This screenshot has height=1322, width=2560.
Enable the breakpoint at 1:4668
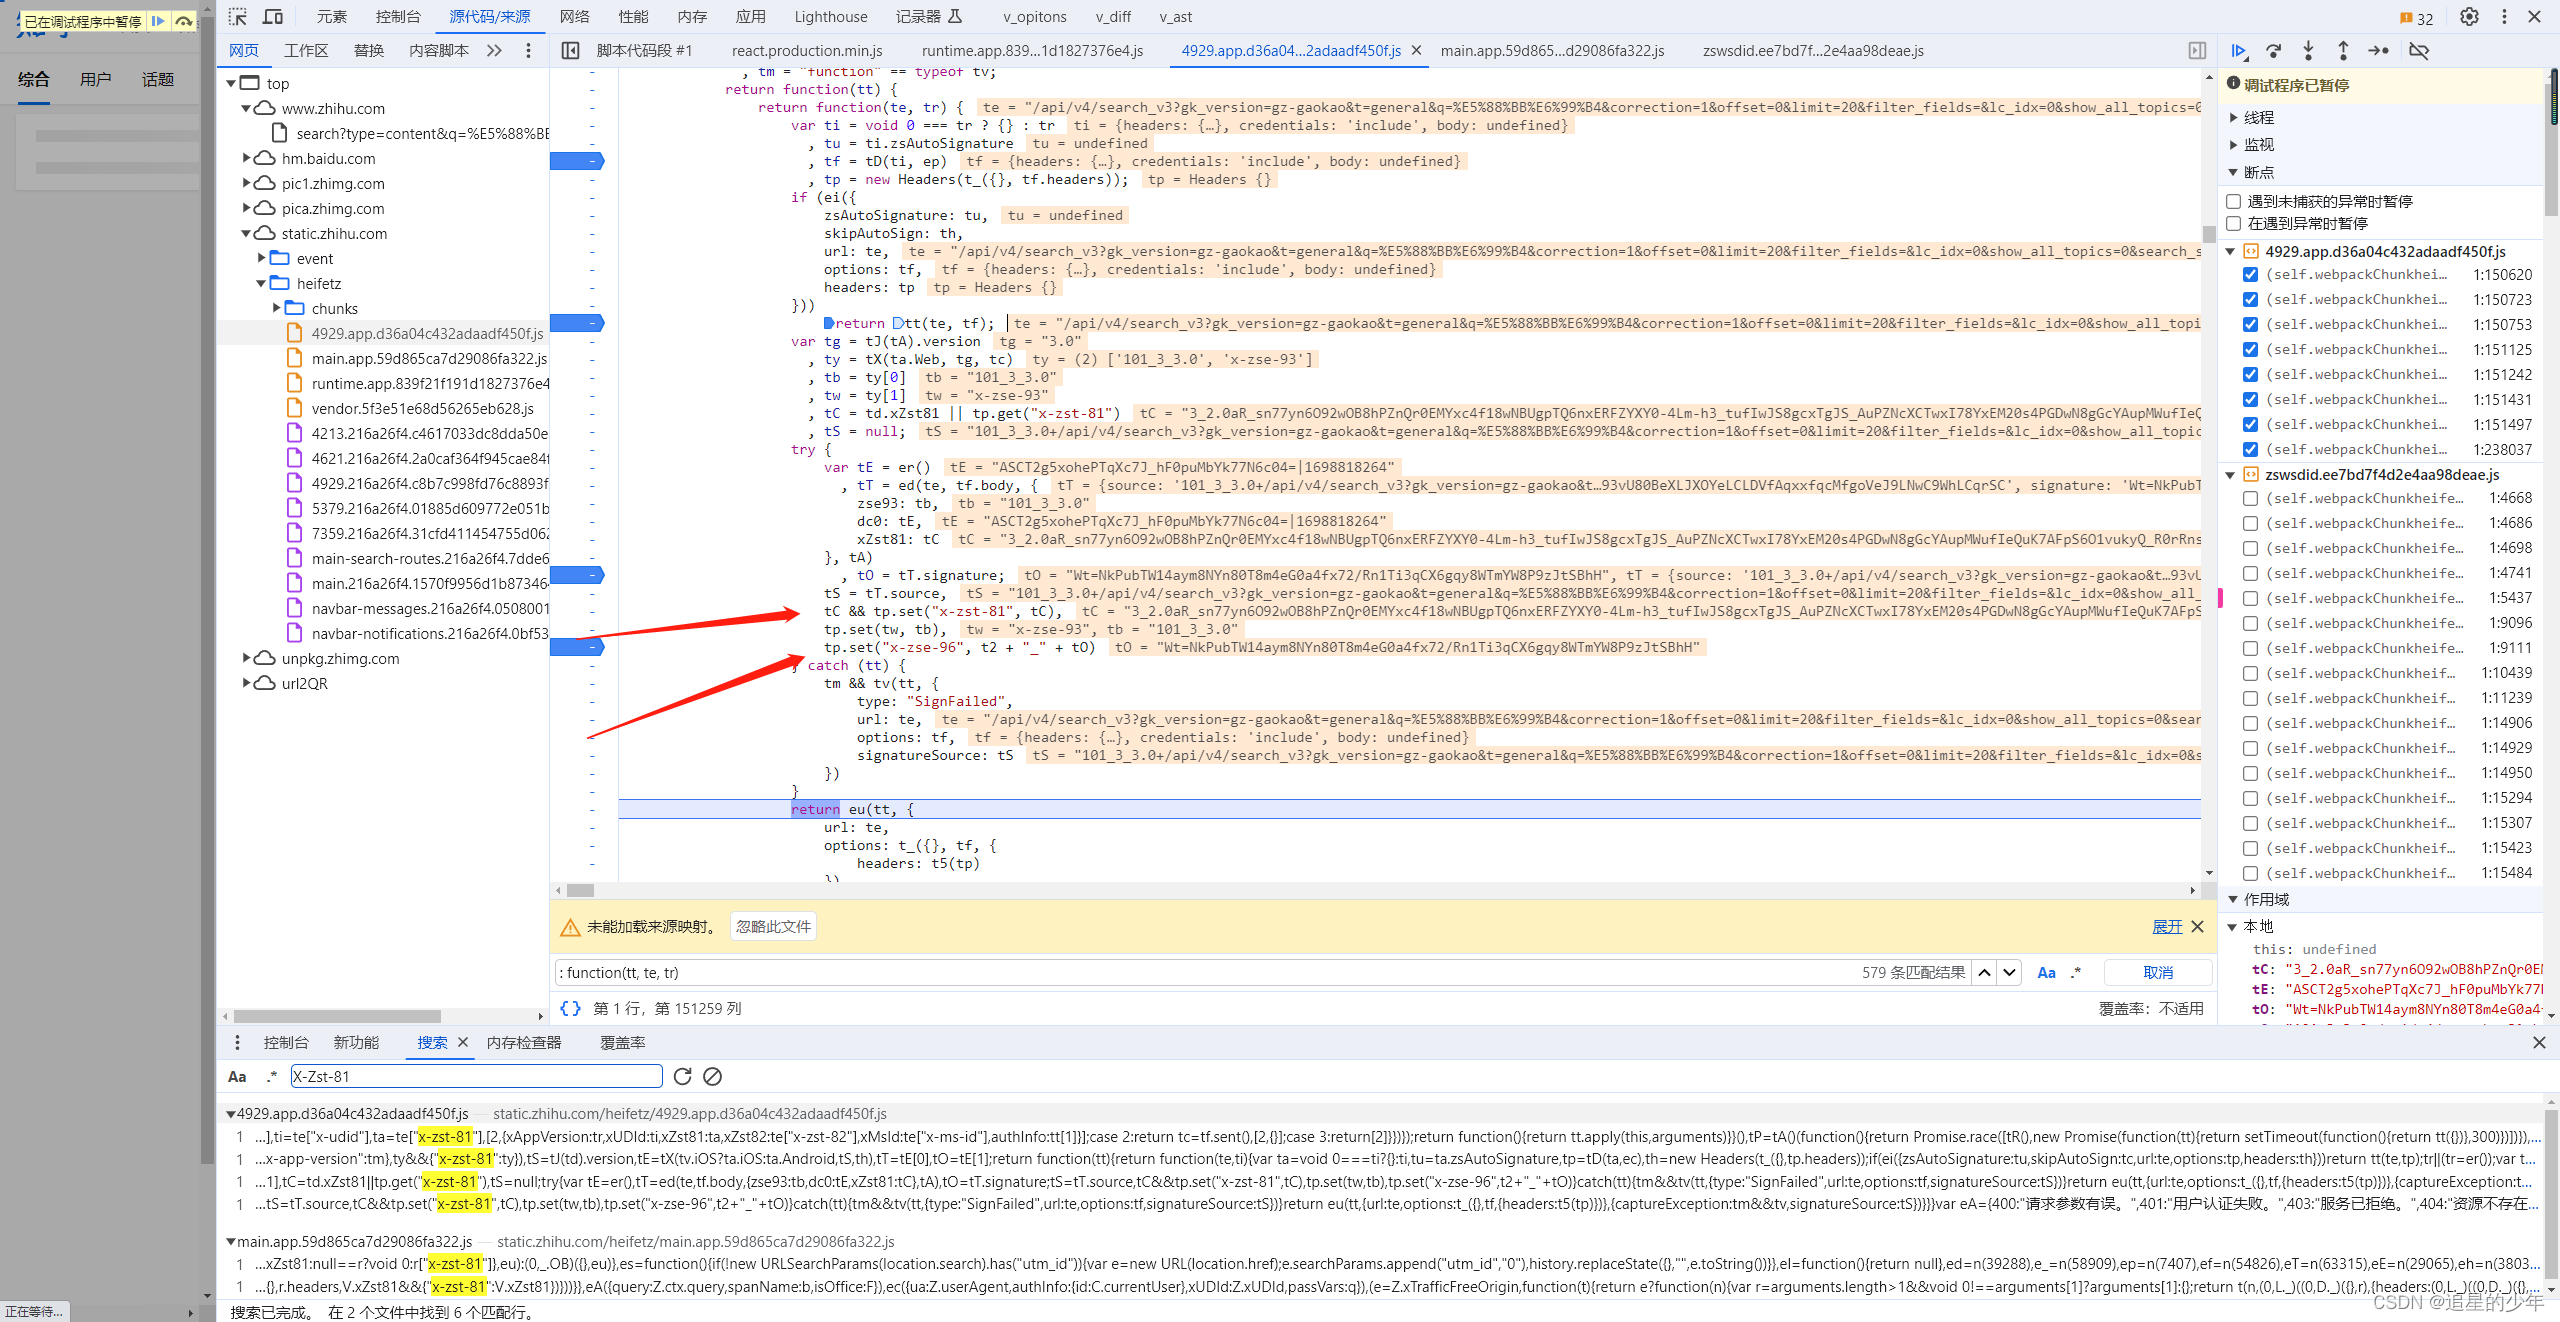[x=2250, y=498]
